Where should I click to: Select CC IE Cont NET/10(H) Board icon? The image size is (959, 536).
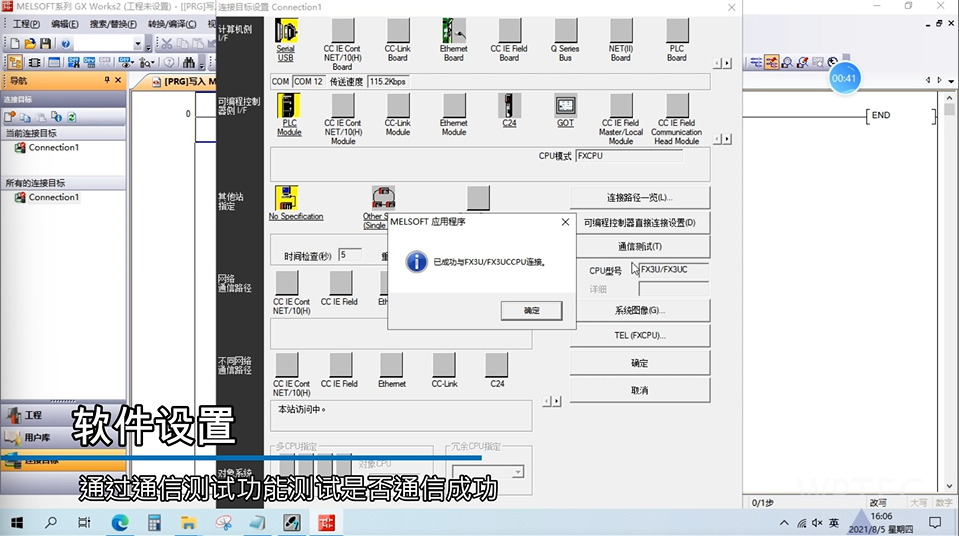[x=342, y=31]
